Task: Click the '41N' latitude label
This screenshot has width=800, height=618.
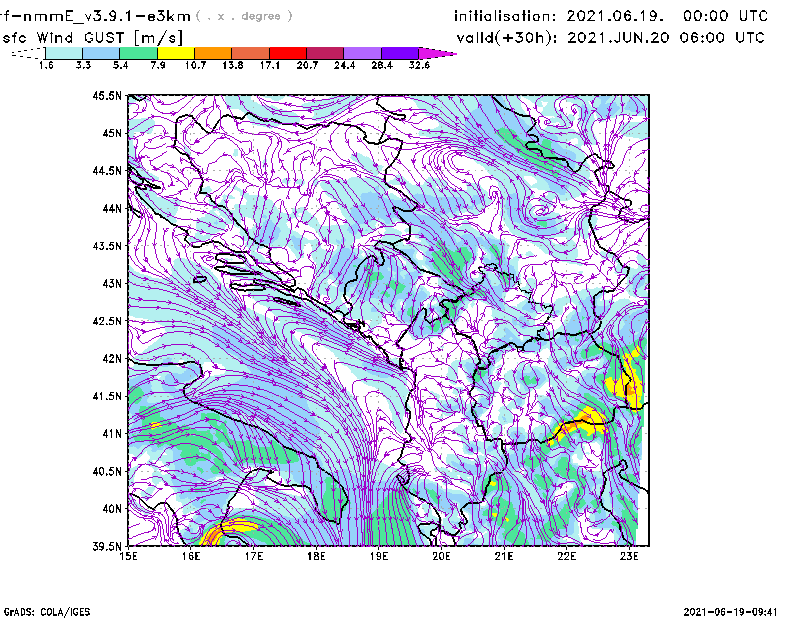Action: click(112, 434)
